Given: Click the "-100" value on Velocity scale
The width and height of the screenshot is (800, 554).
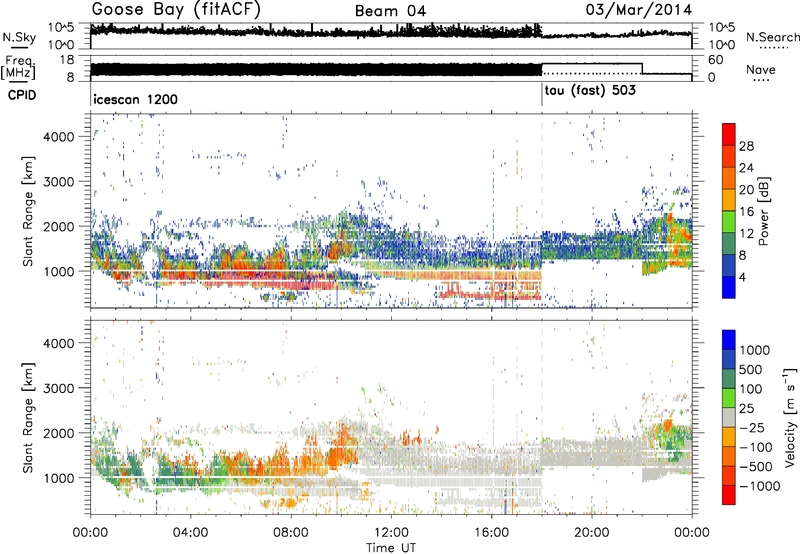Looking at the screenshot, I should point(756,447).
